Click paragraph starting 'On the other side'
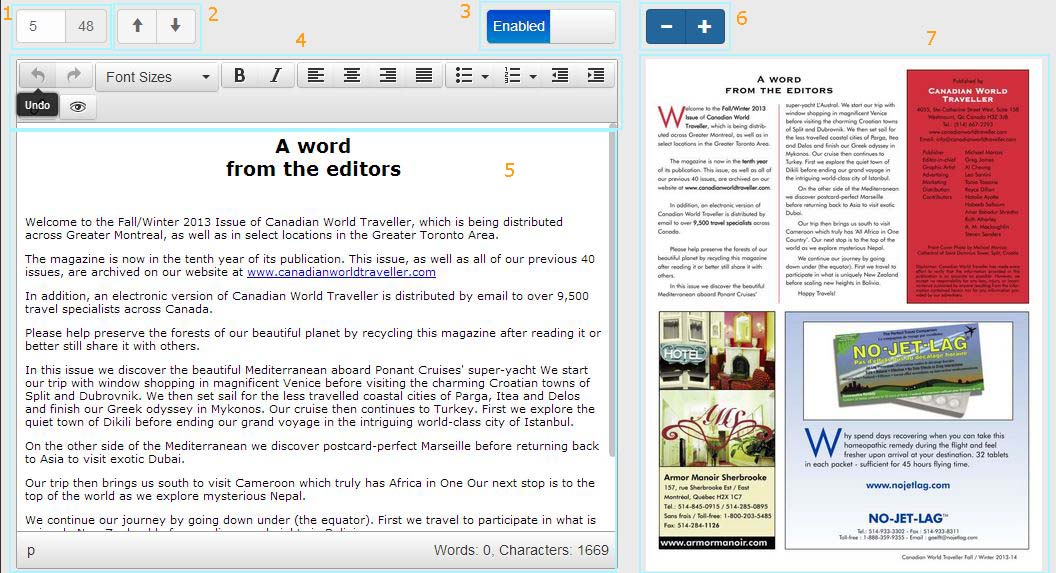Screen dimensions: 1056x573 coord(312,452)
